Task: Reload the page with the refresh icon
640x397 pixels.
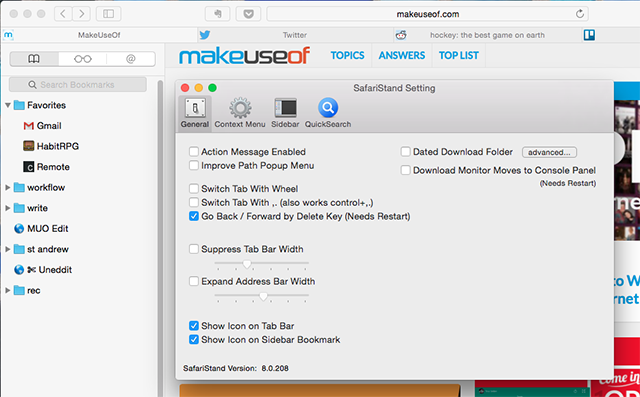Action: pyautogui.click(x=580, y=14)
